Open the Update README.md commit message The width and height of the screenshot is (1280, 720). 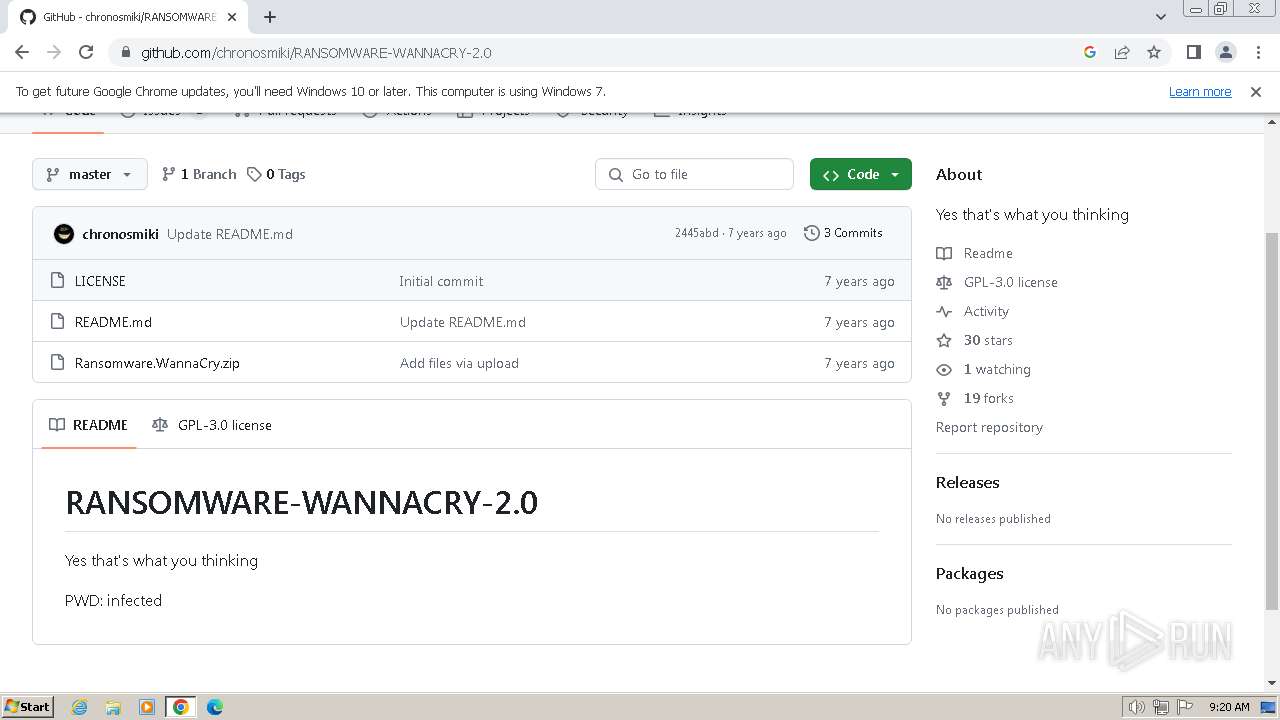(x=230, y=234)
